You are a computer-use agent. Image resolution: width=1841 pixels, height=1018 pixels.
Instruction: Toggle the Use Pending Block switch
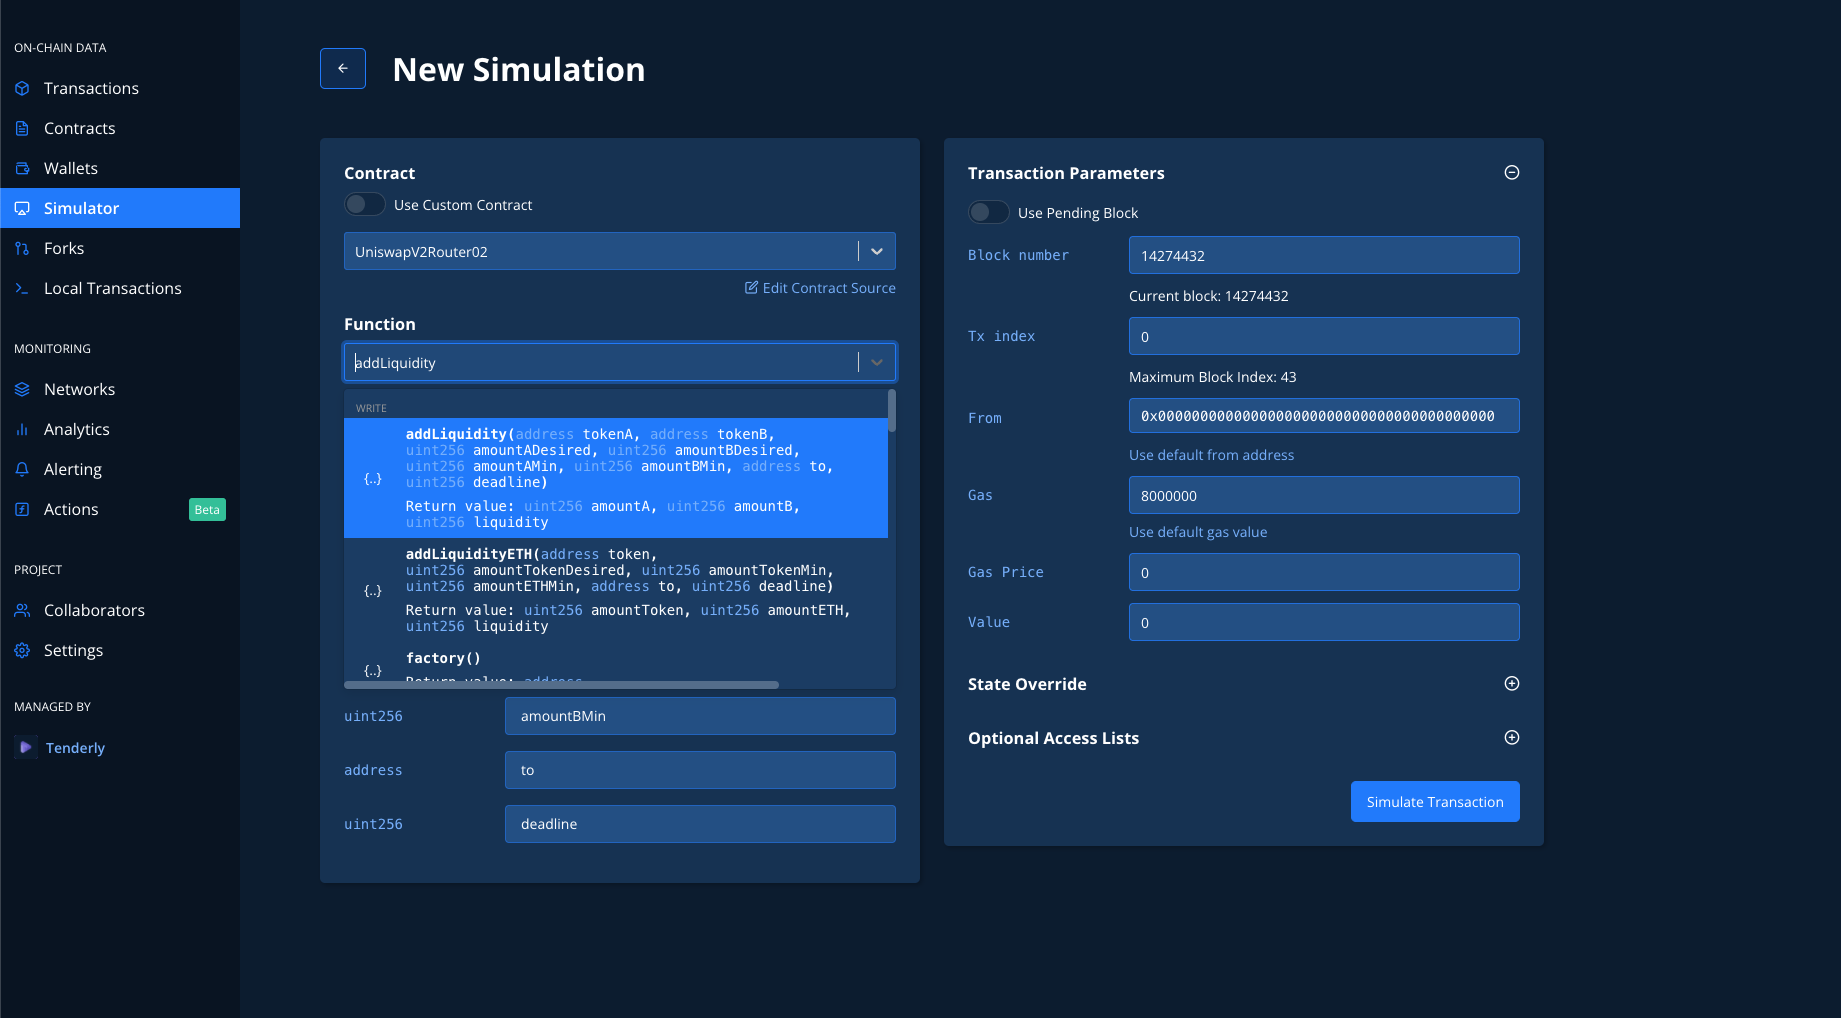989,212
